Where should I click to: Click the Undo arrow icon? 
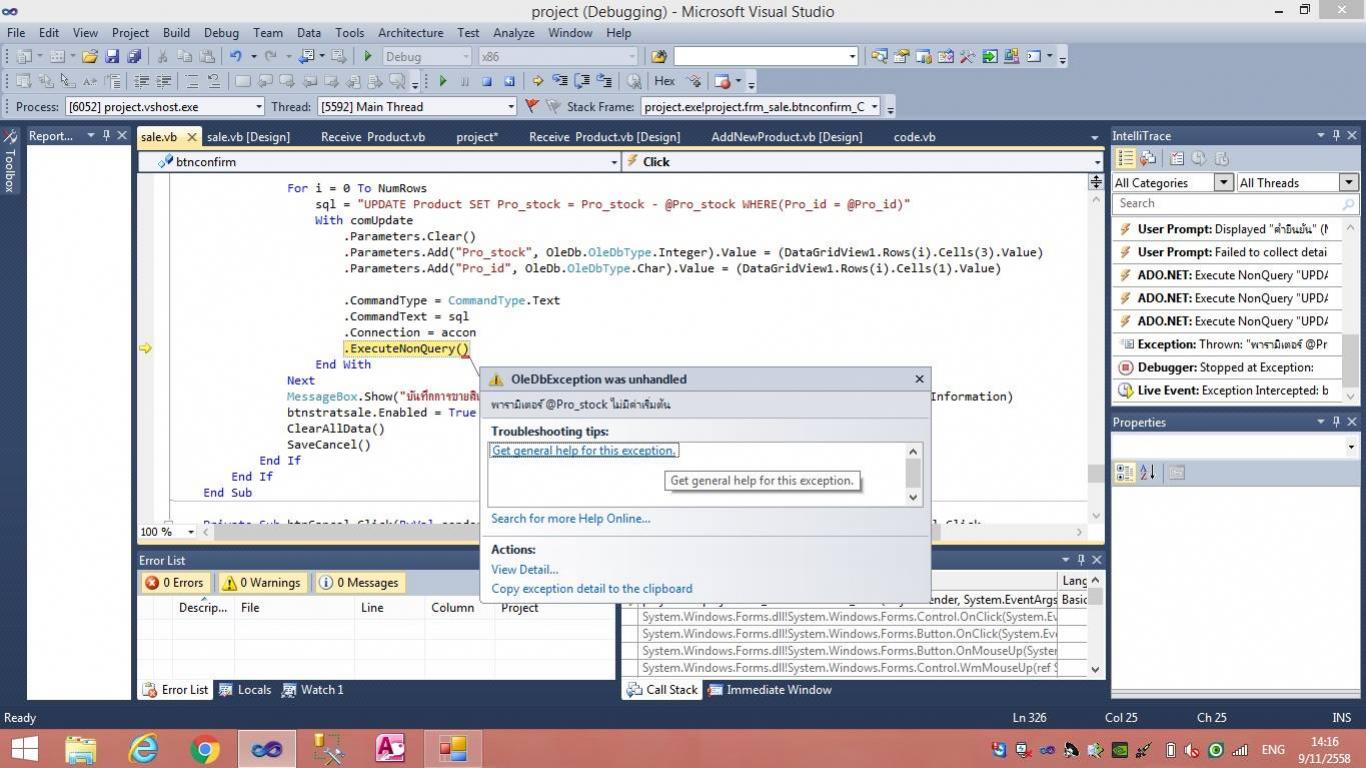[x=236, y=57]
